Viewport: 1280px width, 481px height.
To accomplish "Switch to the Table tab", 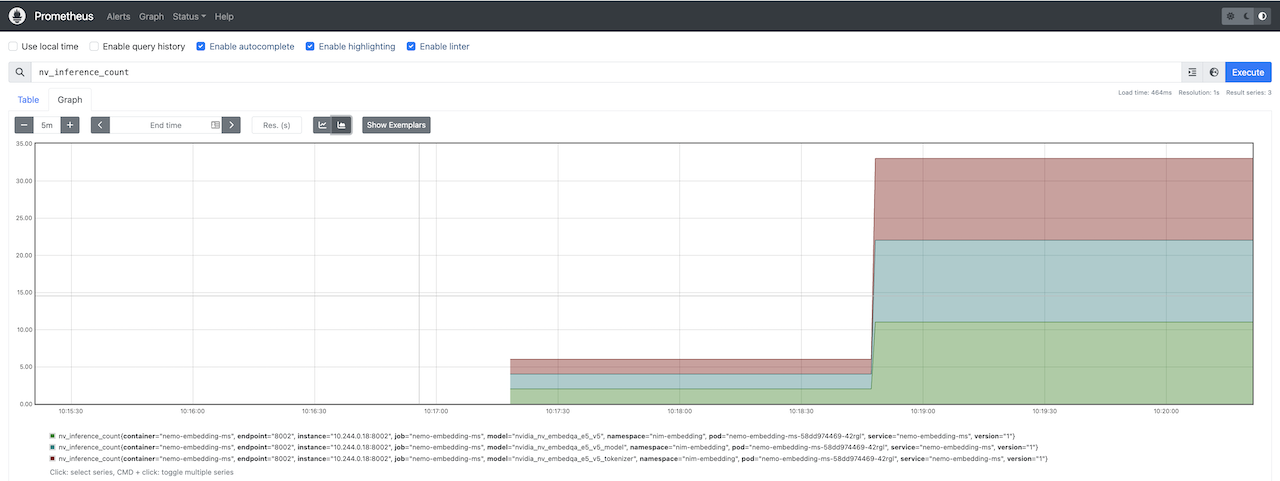I will point(28,100).
